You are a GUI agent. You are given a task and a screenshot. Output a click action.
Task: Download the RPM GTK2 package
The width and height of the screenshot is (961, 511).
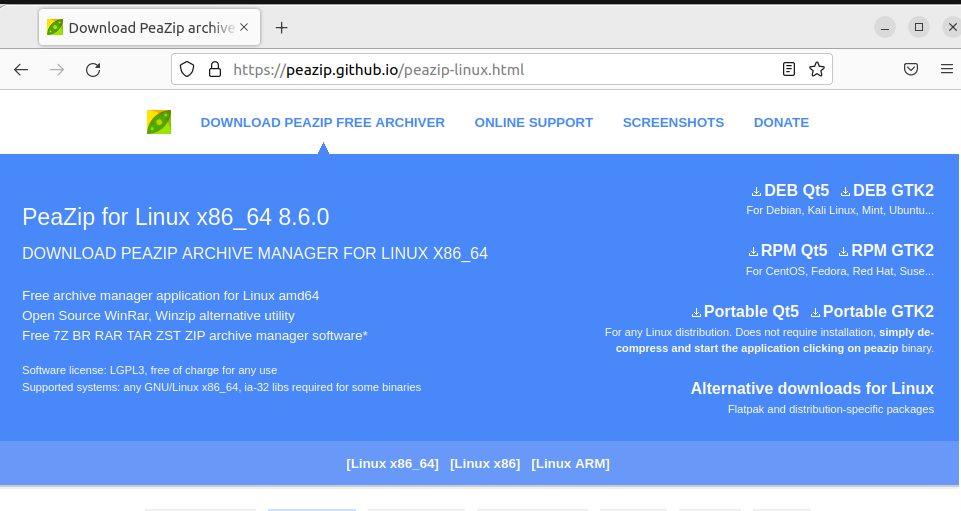point(886,251)
